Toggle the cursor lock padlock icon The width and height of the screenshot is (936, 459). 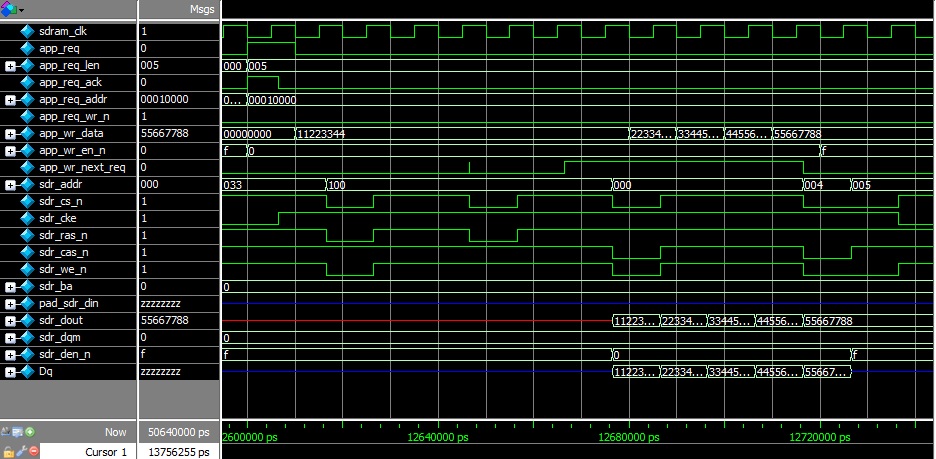coord(8,452)
